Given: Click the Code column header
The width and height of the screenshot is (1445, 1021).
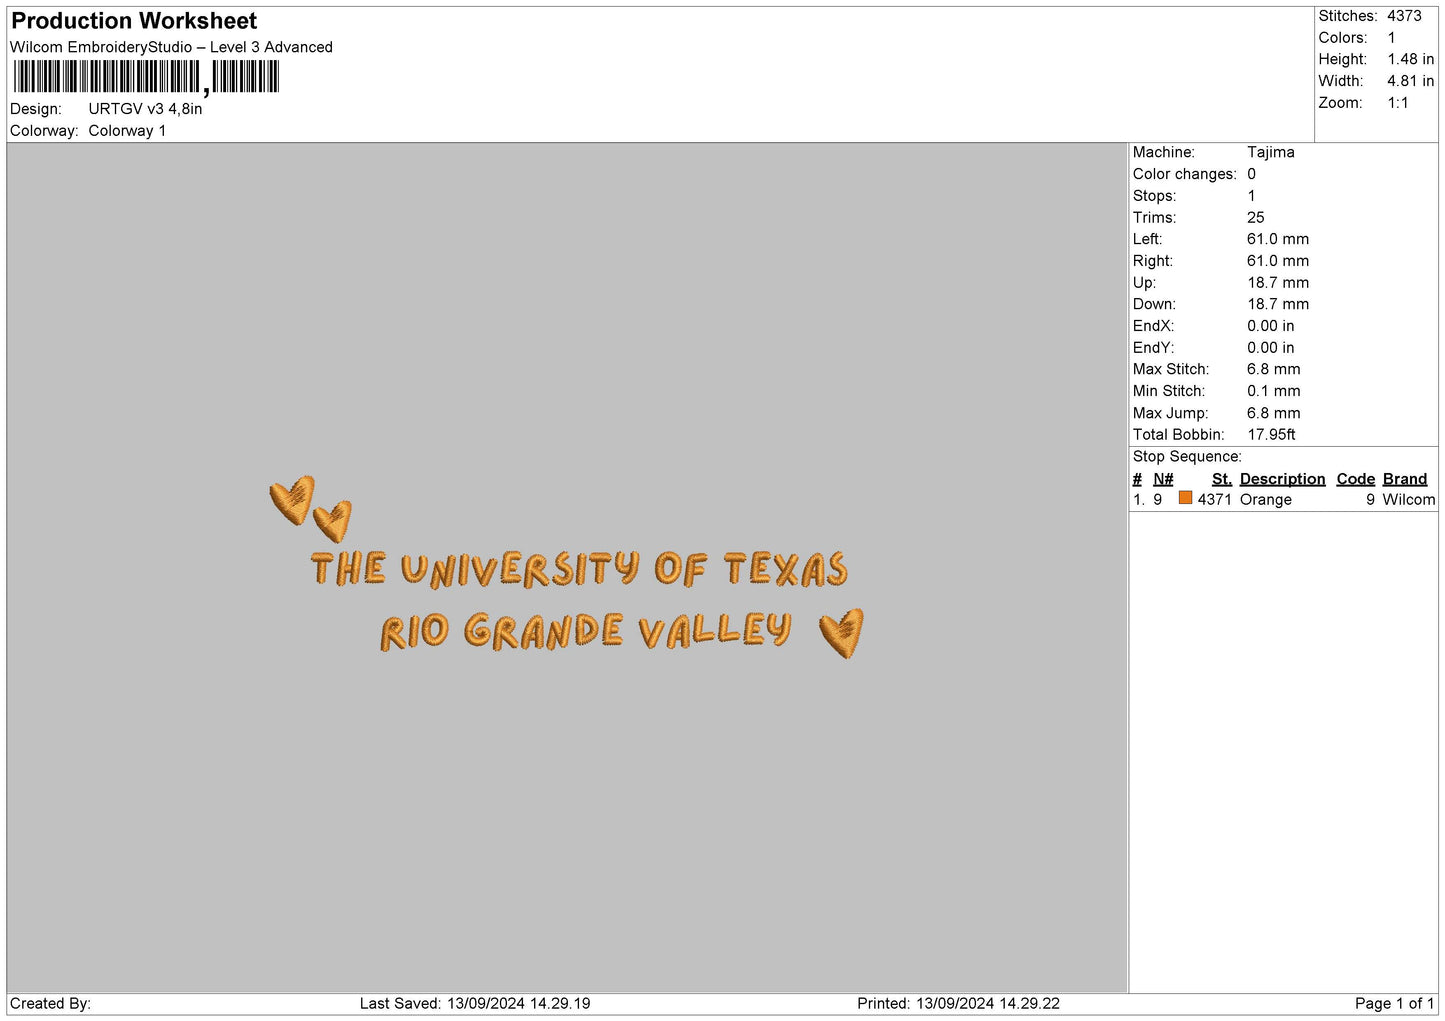Looking at the screenshot, I should 1355,479.
